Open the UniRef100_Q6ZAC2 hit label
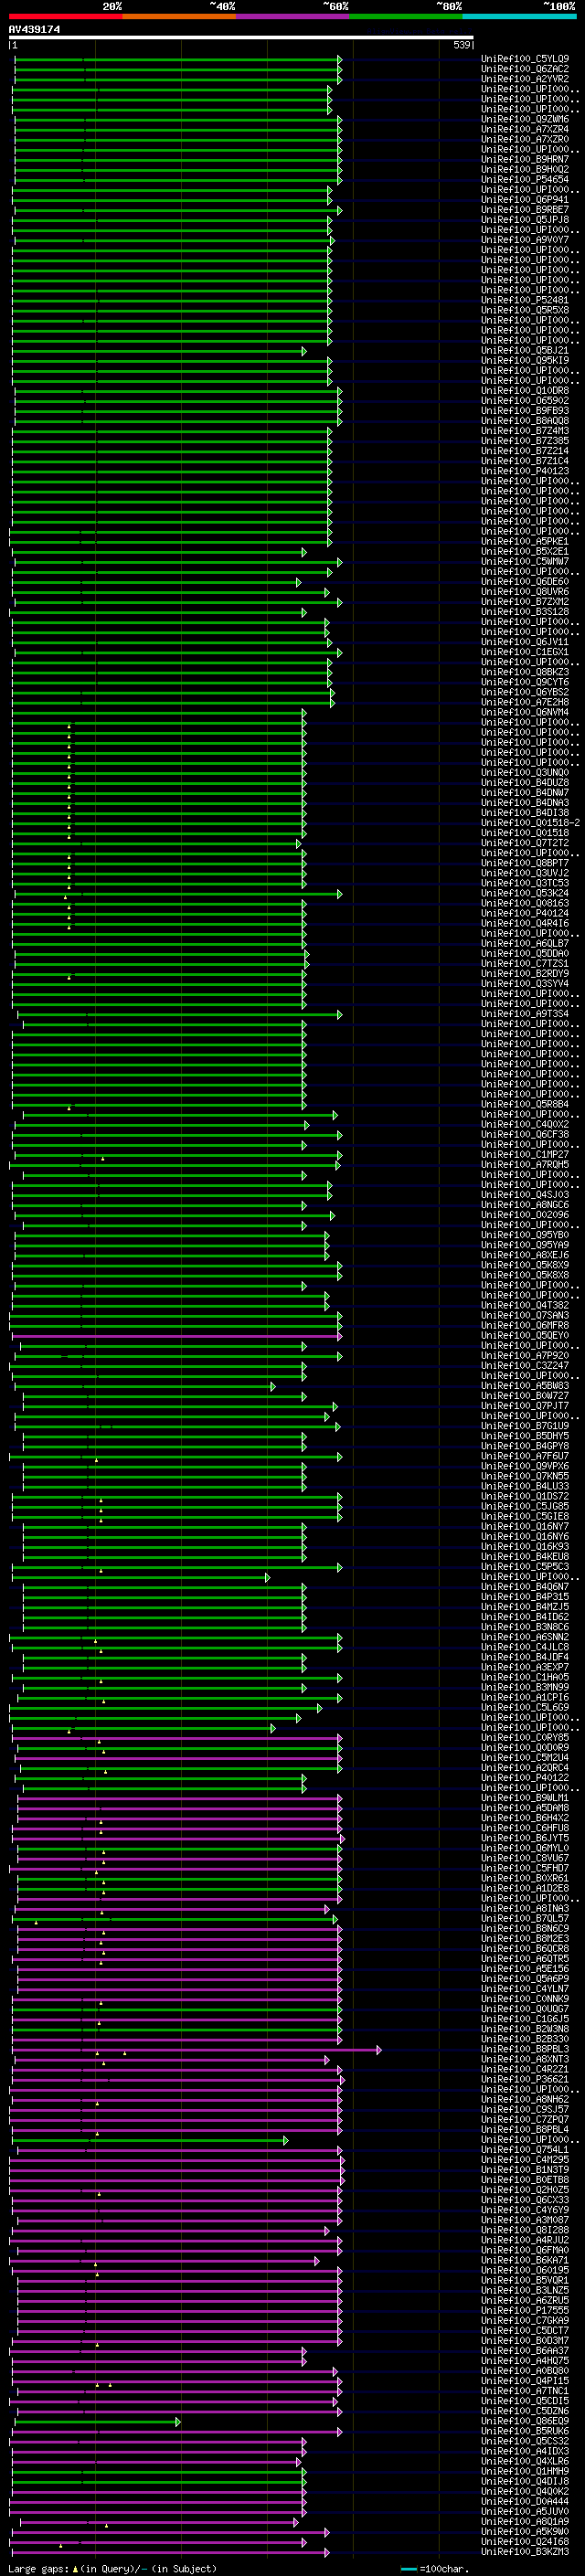 pyautogui.click(x=524, y=69)
